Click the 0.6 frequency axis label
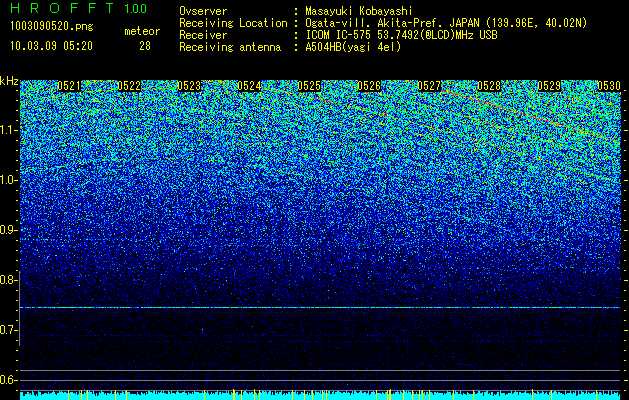 coord(8,380)
